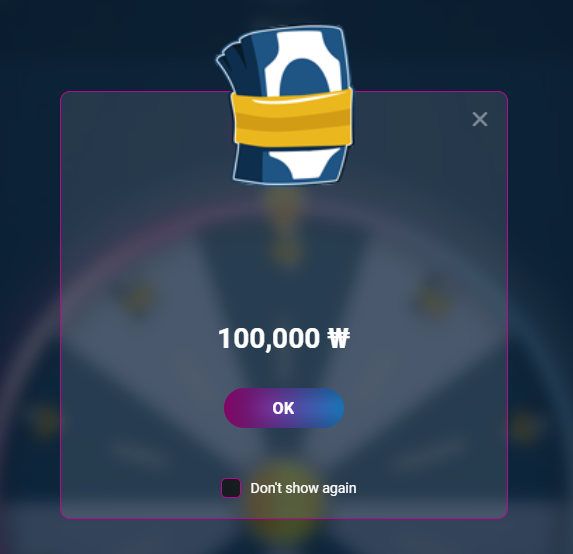Enable the Don't show again checkbox
Viewport: 573px width, 554px height.
pos(231,488)
